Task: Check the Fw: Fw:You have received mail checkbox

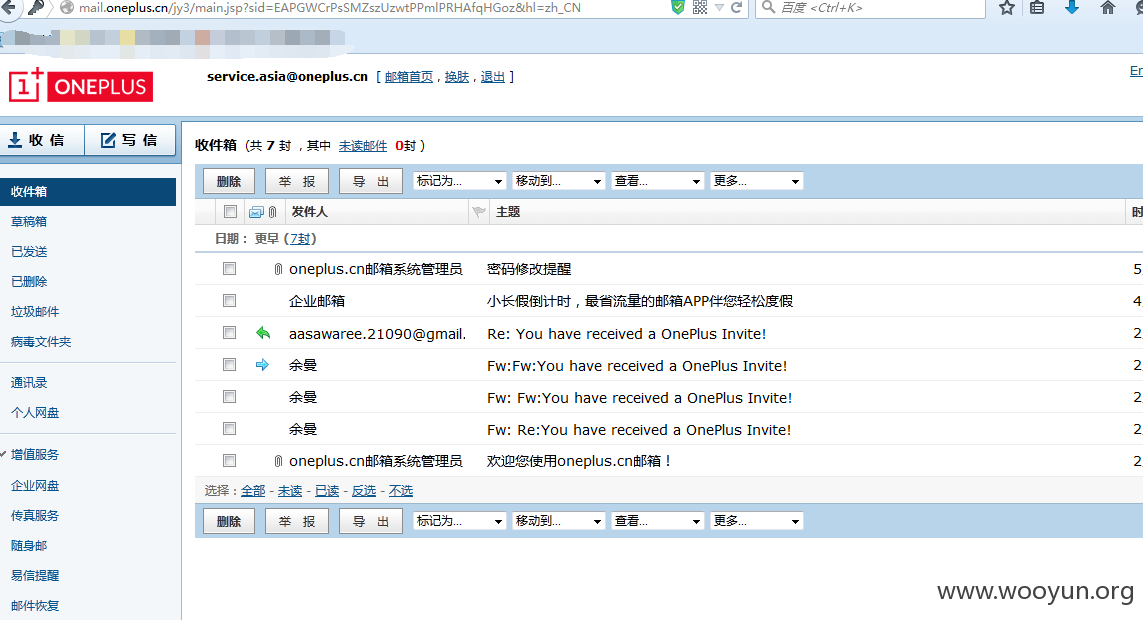Action: 230,396
